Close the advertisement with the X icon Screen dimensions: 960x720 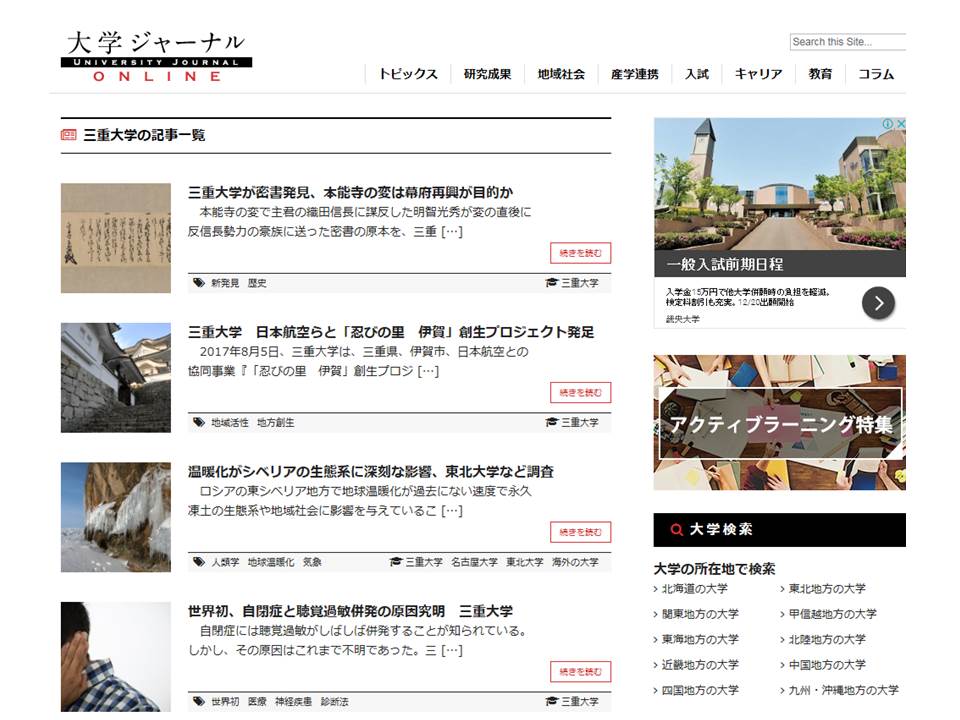click(901, 124)
